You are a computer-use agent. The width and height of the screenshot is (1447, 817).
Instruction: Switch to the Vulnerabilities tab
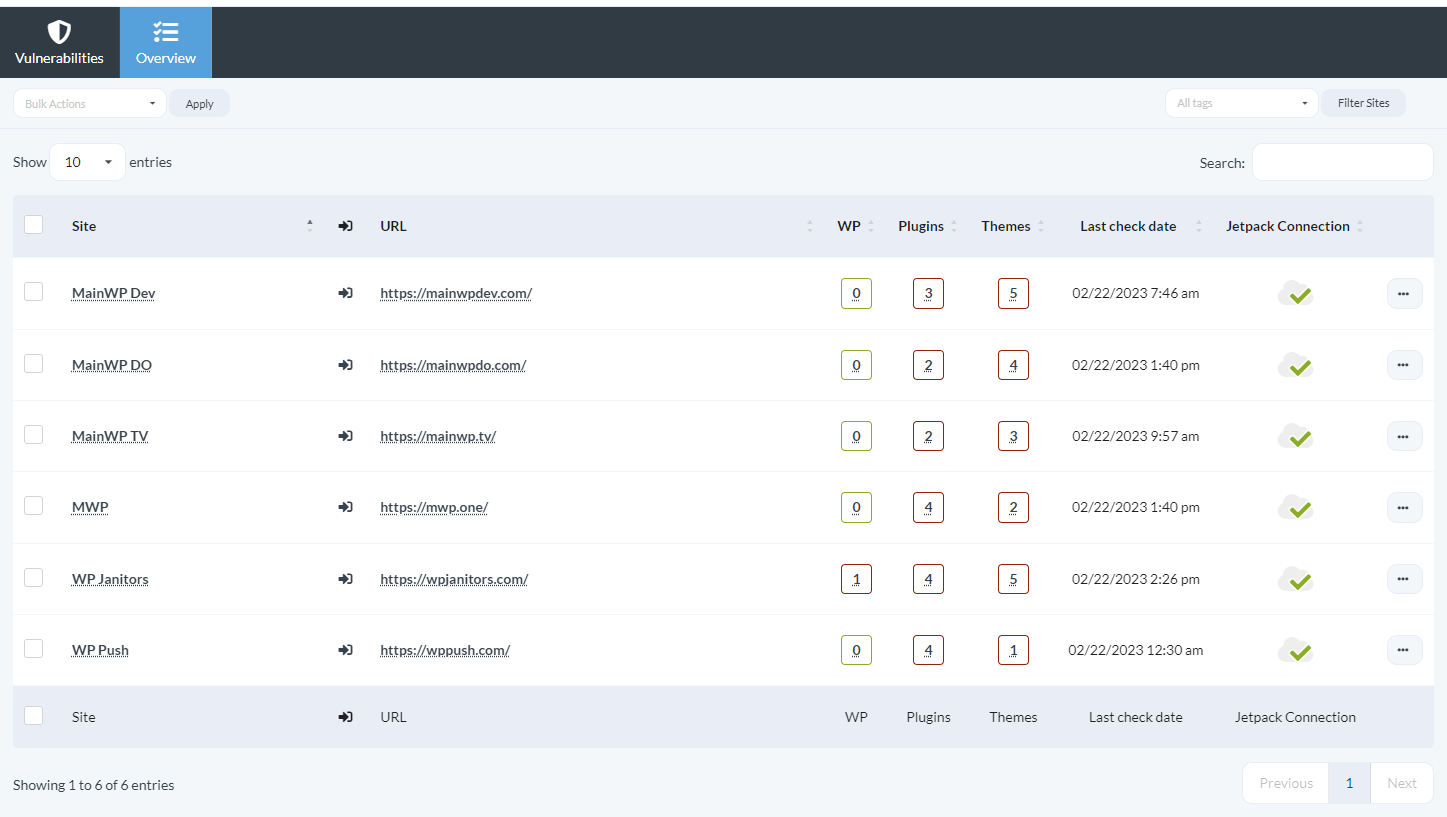click(x=59, y=42)
